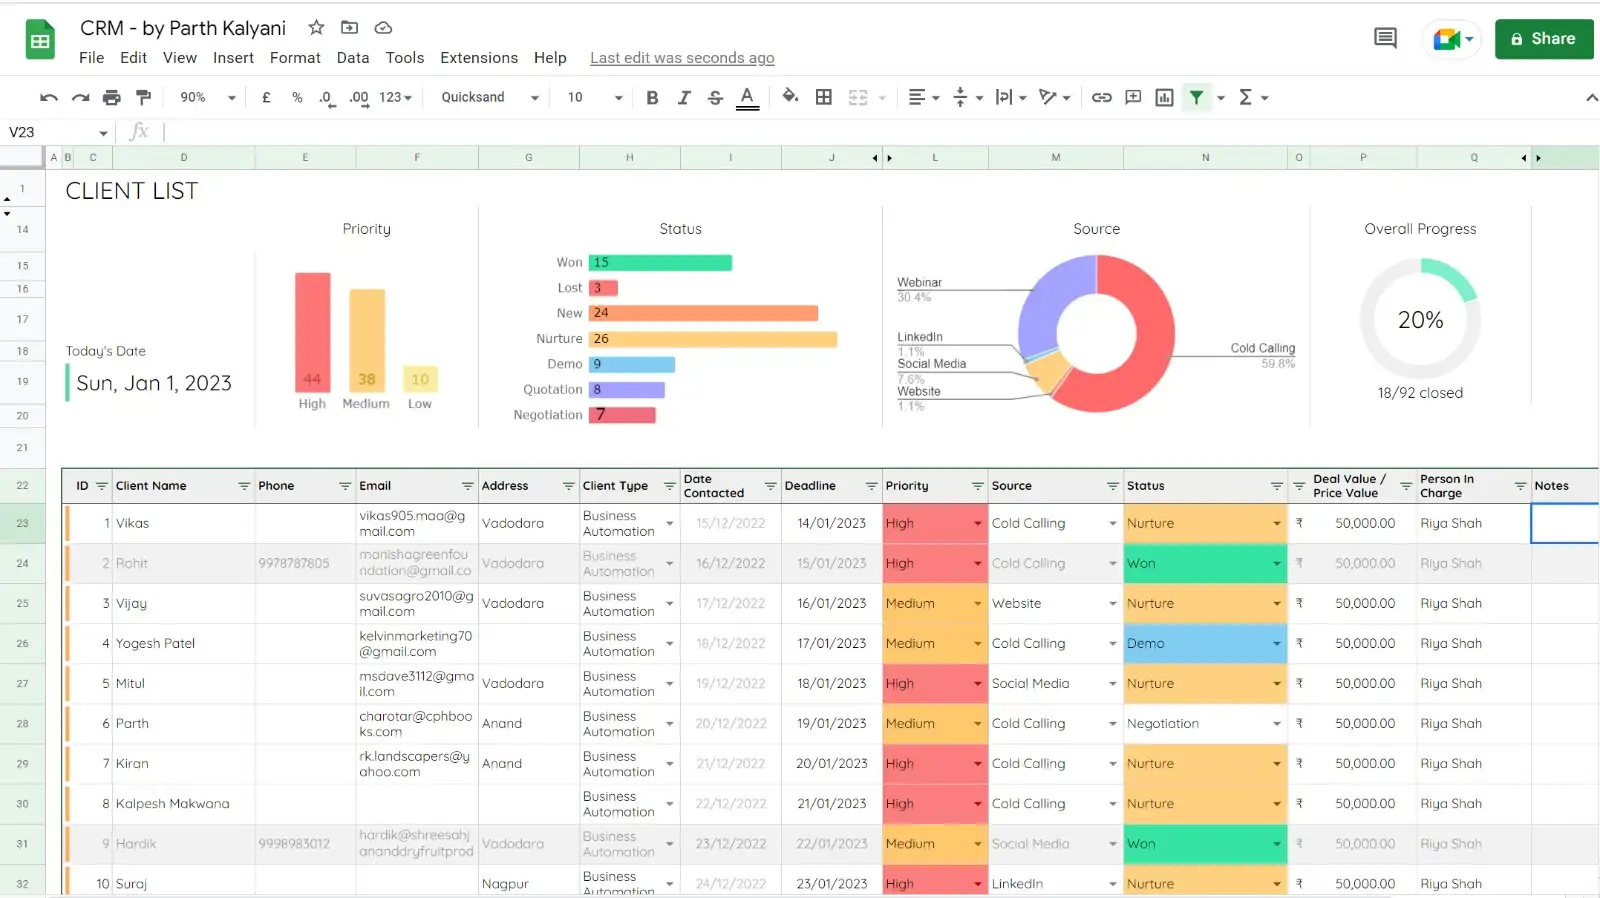Open Status dropdown for Yogesh Patel Demo
This screenshot has height=898, width=1600.
tap(1276, 643)
